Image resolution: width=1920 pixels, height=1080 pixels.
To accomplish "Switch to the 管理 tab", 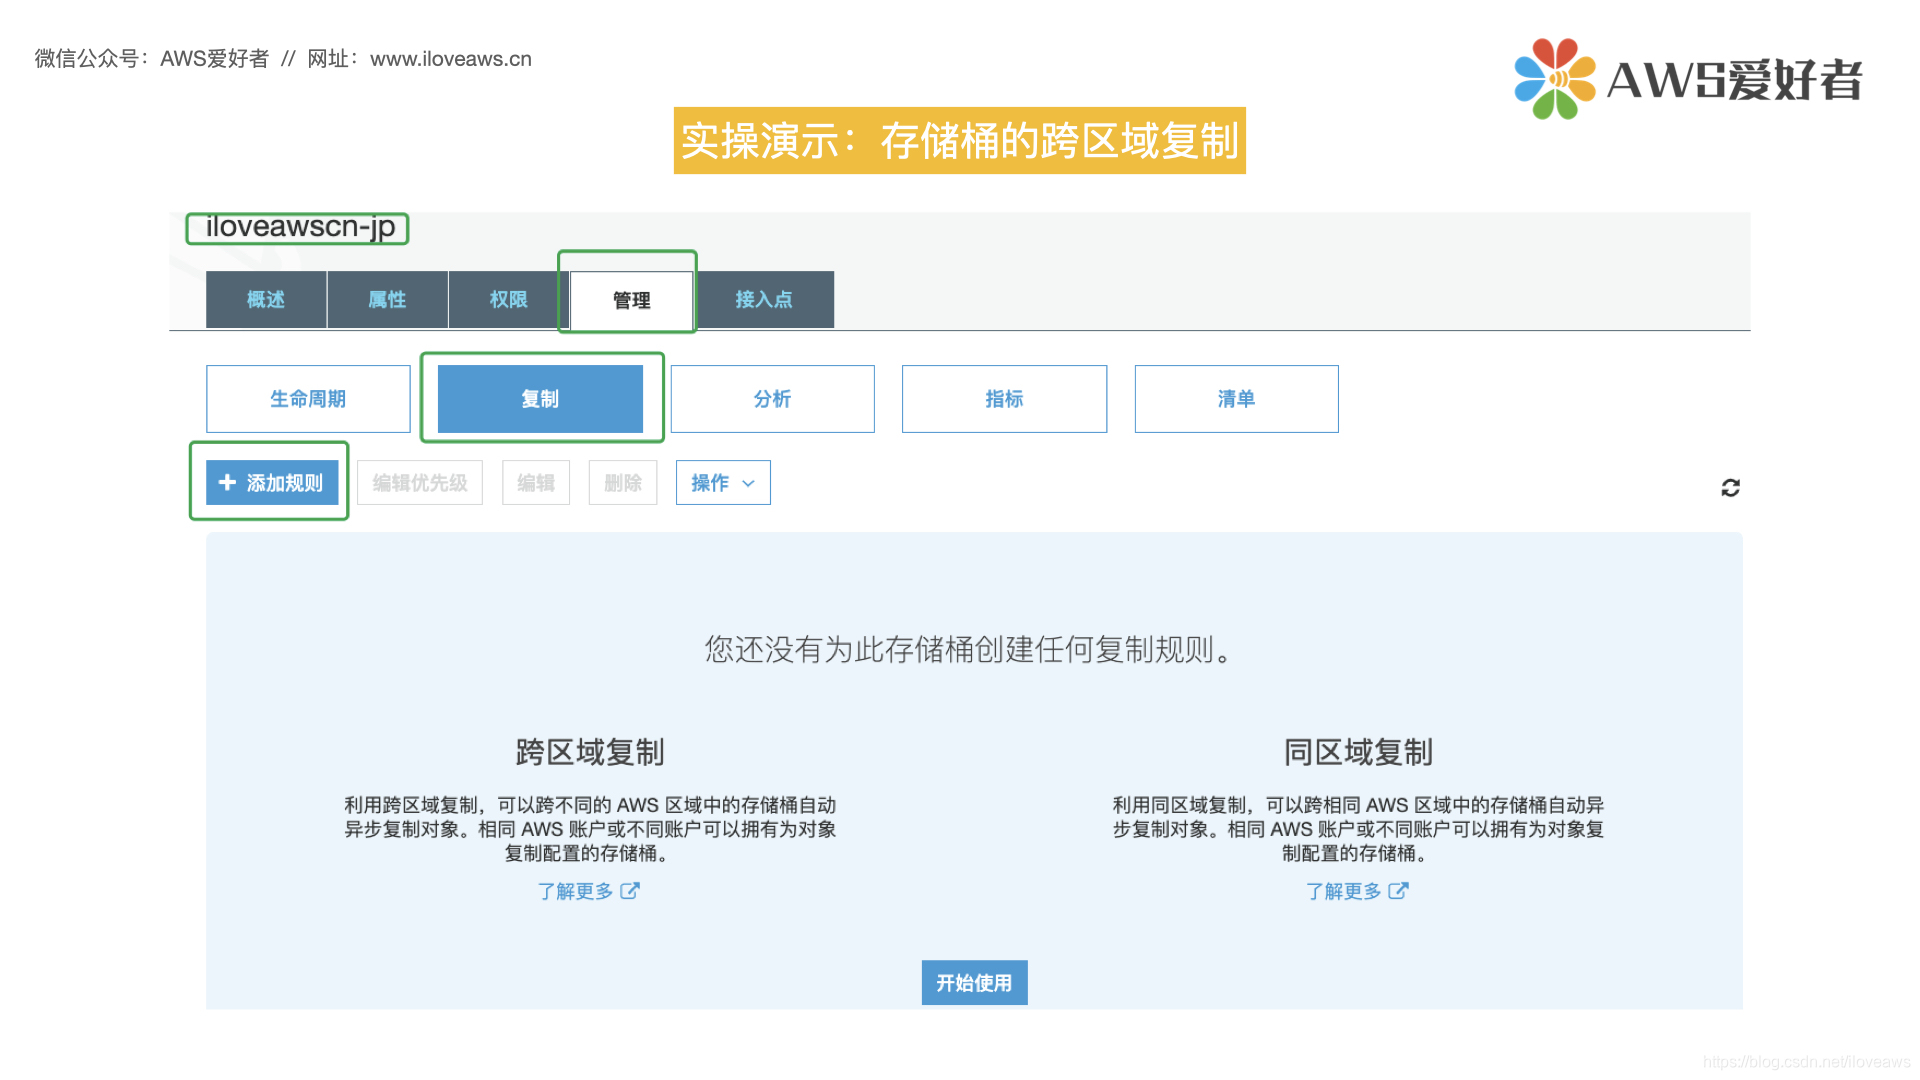I will click(x=628, y=299).
